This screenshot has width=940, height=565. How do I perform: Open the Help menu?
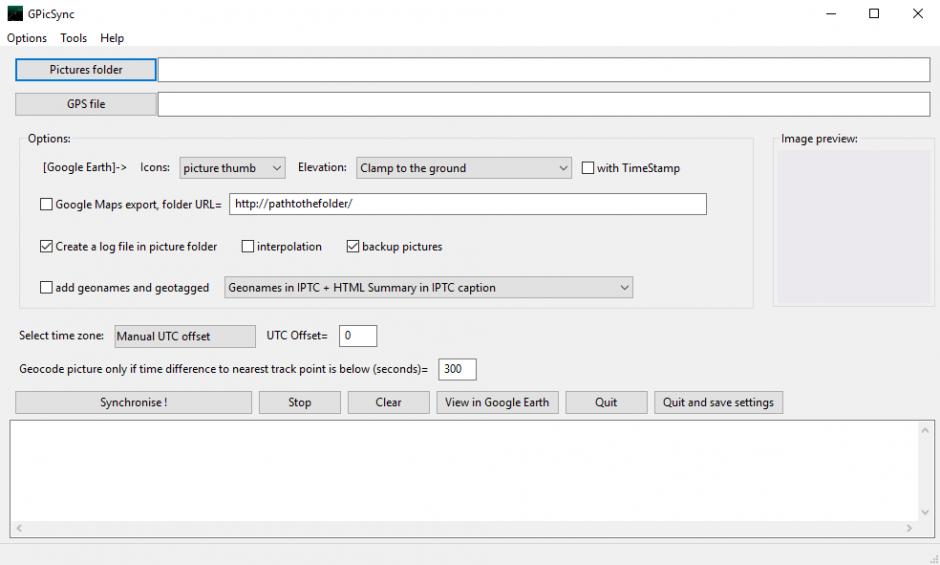[112, 38]
